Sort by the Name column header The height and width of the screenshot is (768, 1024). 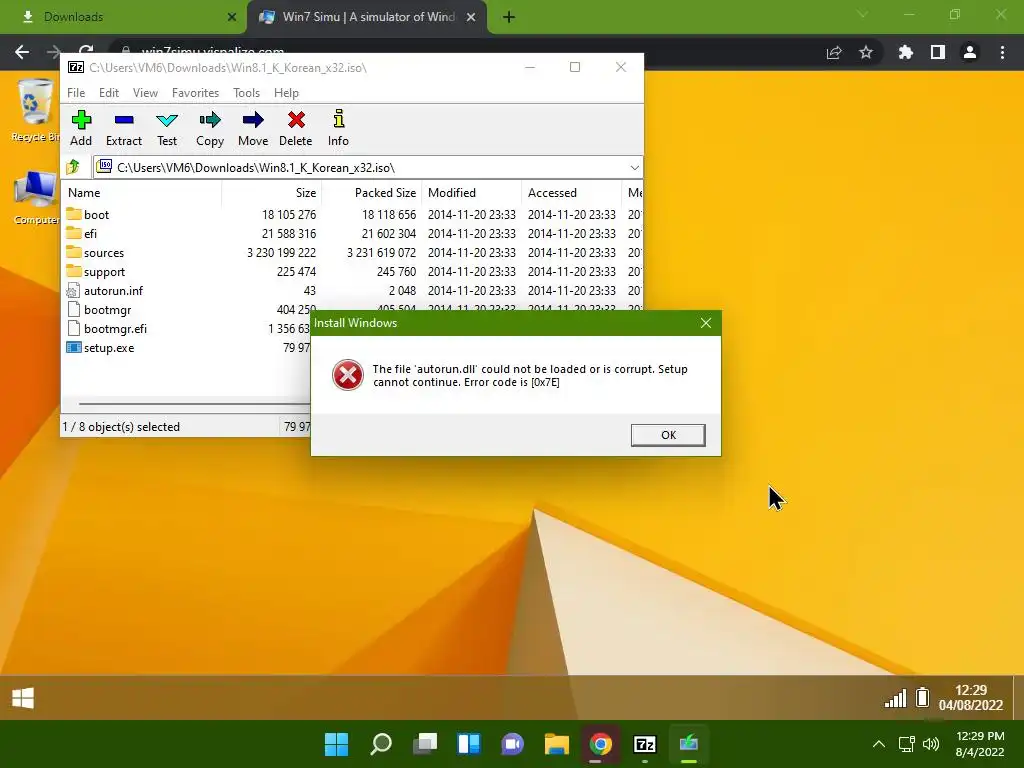[x=142, y=193]
